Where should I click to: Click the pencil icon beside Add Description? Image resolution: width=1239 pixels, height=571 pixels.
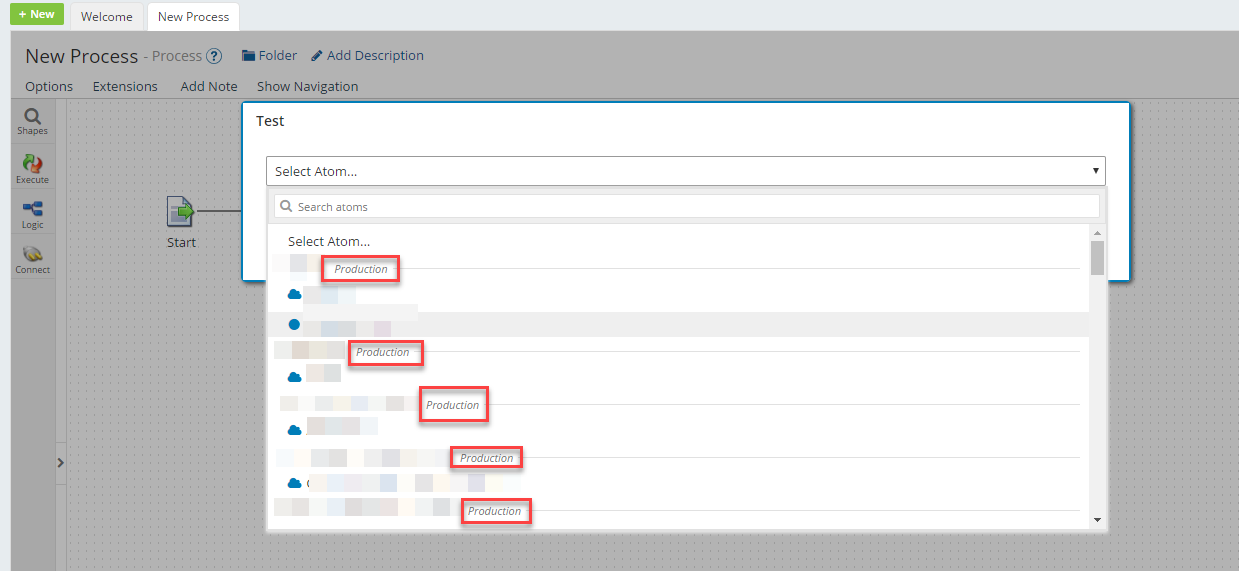tap(317, 56)
